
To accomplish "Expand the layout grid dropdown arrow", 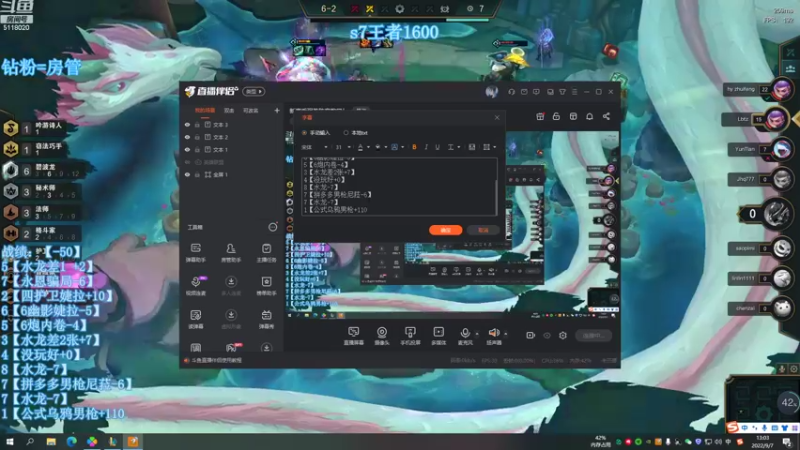I will click(494, 147).
